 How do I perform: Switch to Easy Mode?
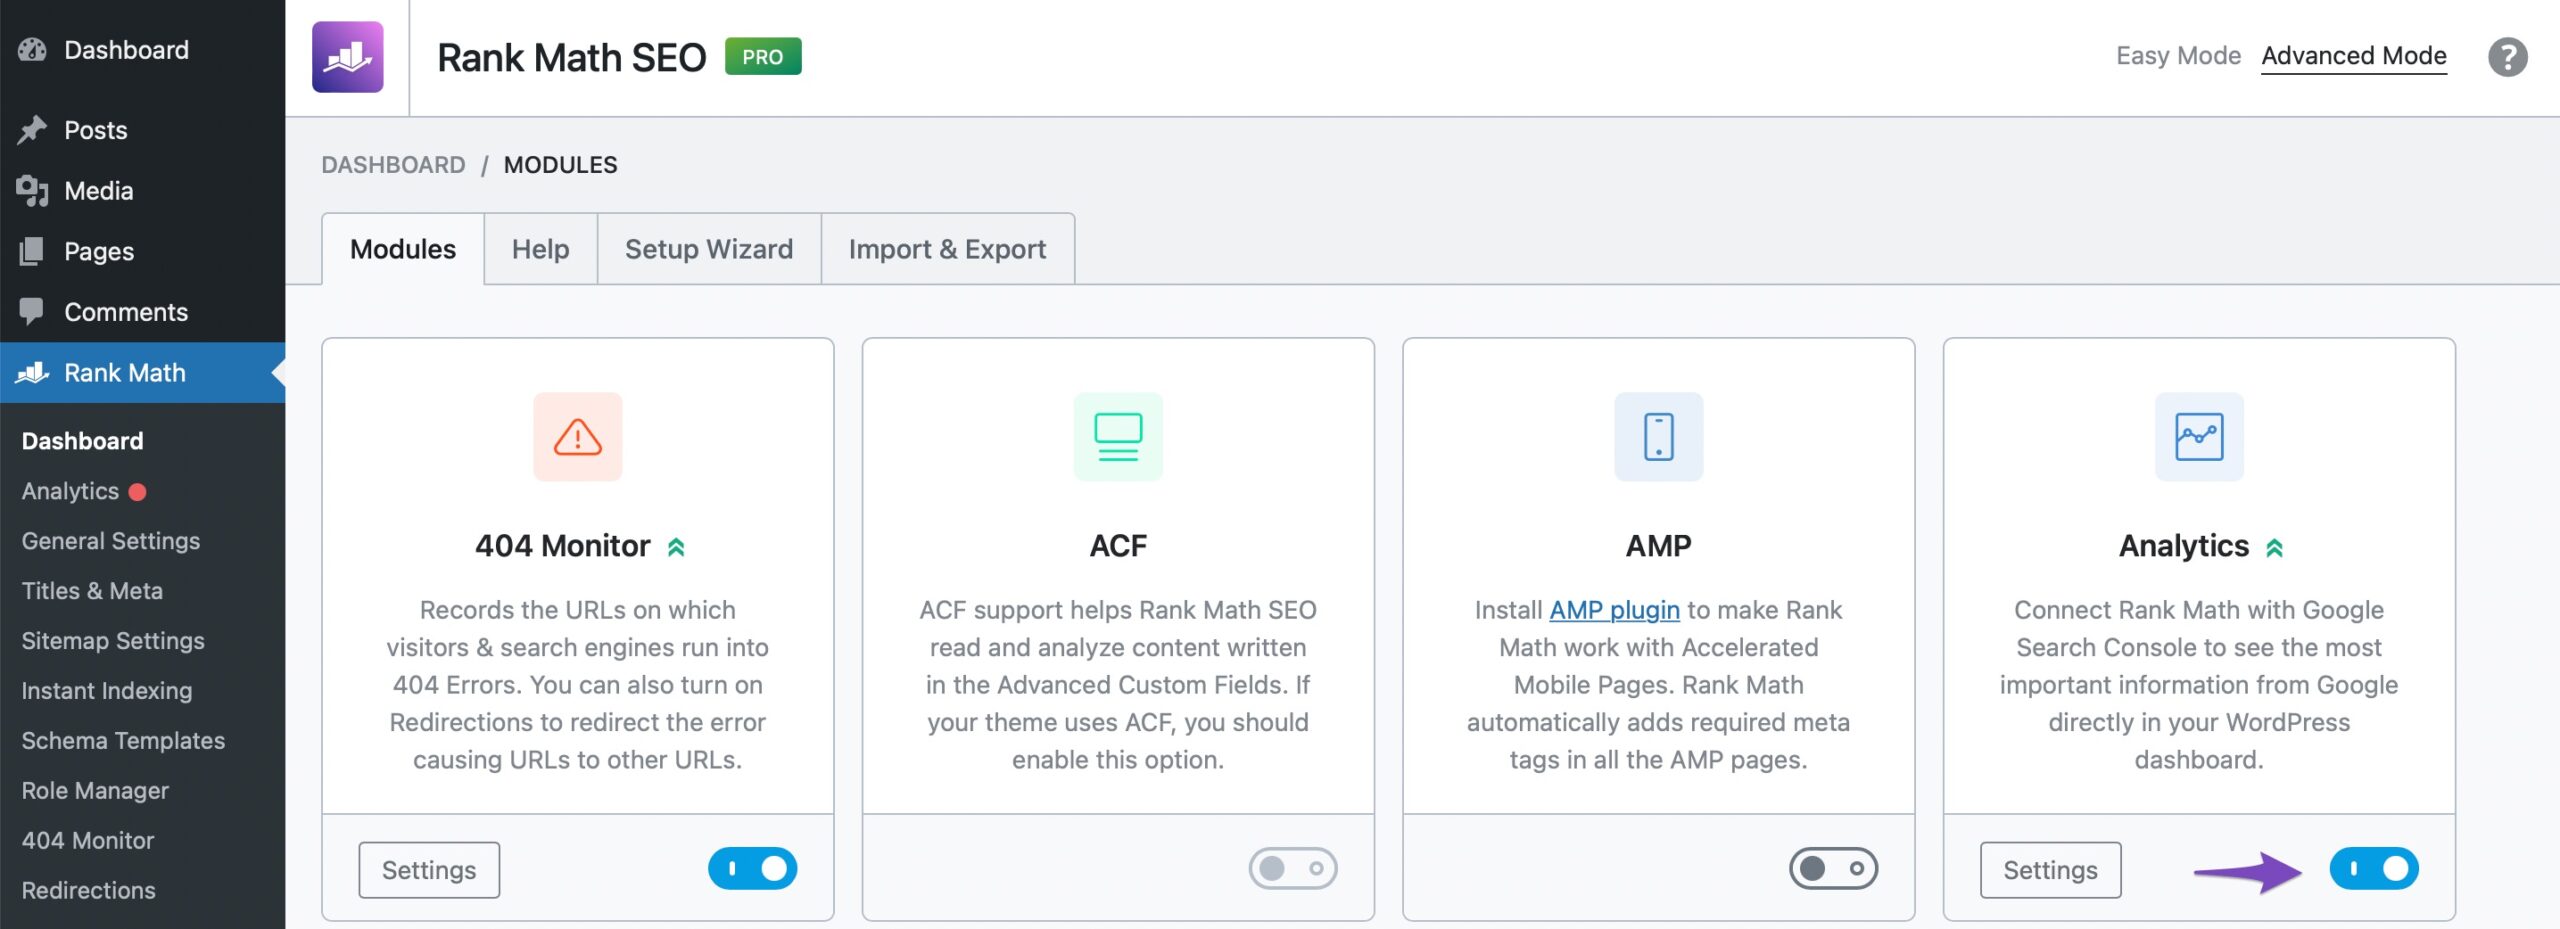(2177, 56)
